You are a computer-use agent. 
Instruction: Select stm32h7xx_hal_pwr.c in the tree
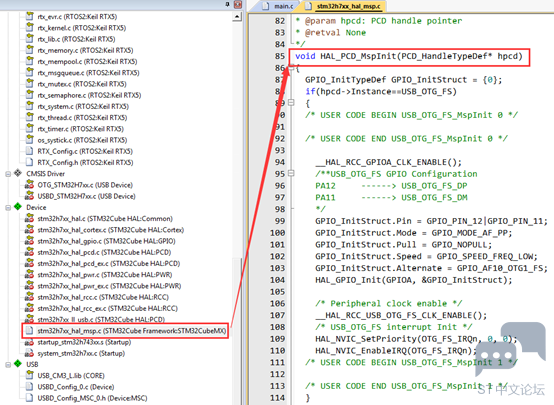coord(105,275)
